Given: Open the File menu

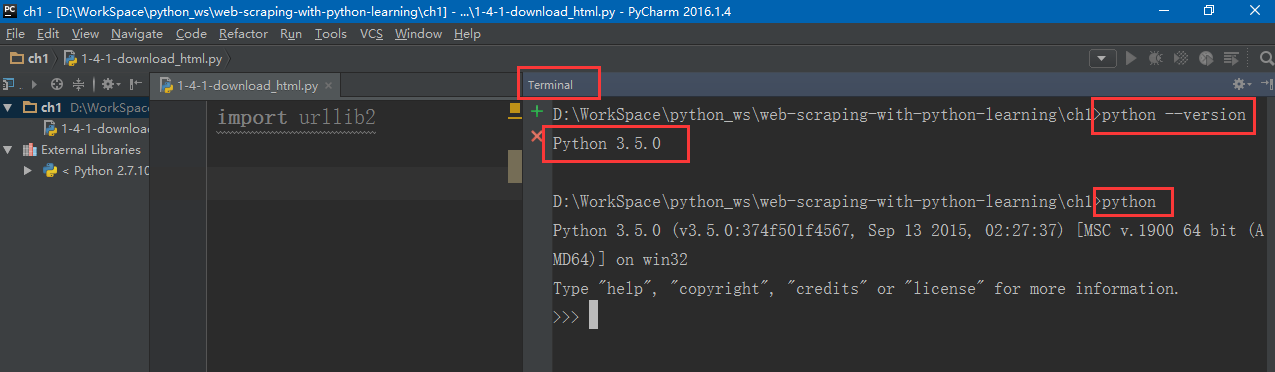Looking at the screenshot, I should point(15,33).
